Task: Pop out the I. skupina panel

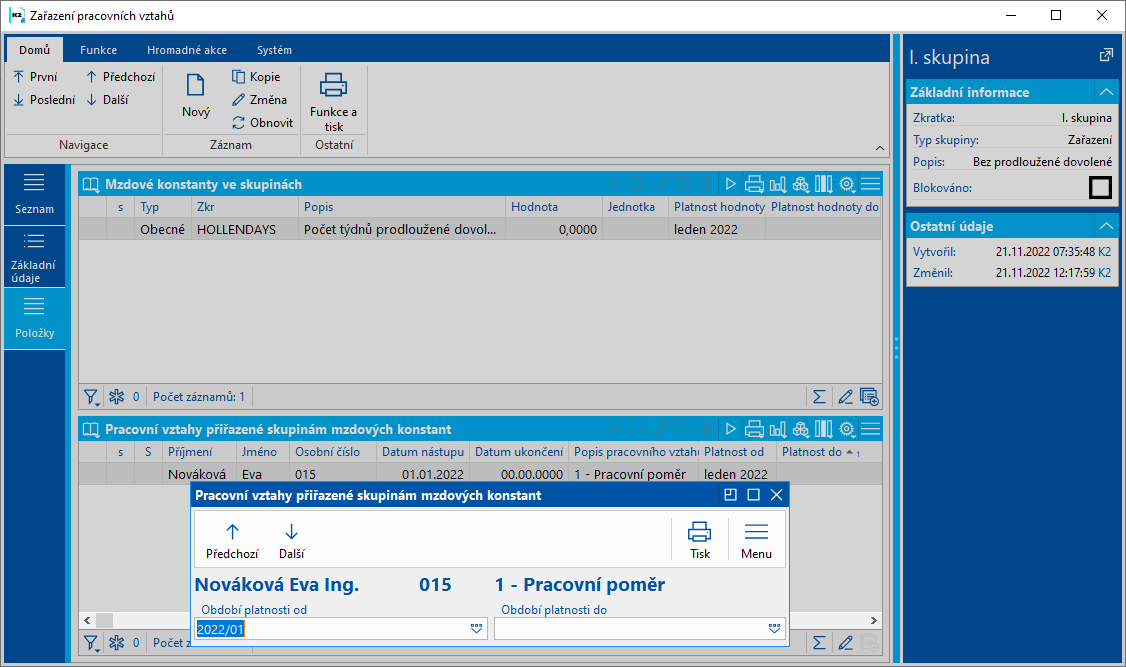Action: (1106, 55)
